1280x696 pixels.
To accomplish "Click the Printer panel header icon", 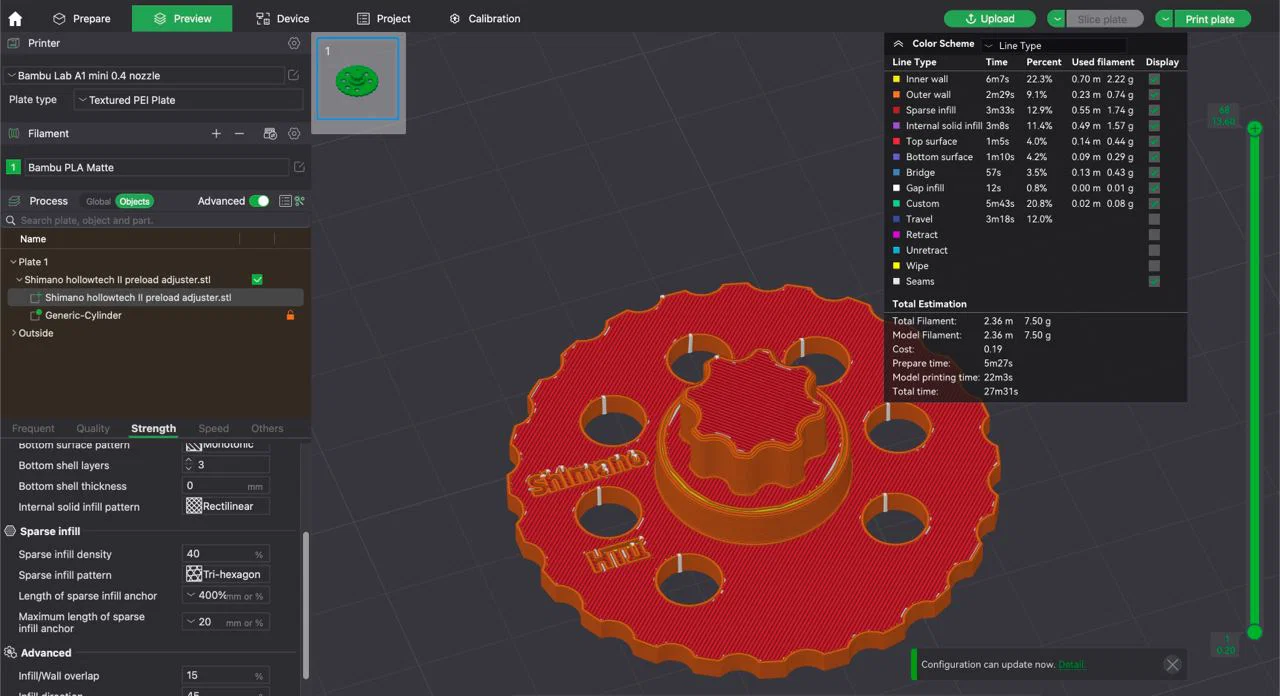I will (14, 43).
